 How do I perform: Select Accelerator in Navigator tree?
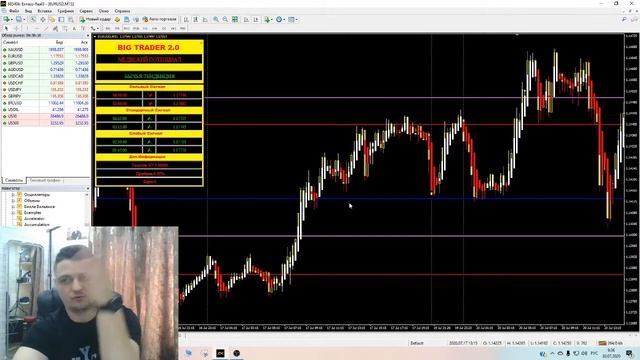click(34, 219)
